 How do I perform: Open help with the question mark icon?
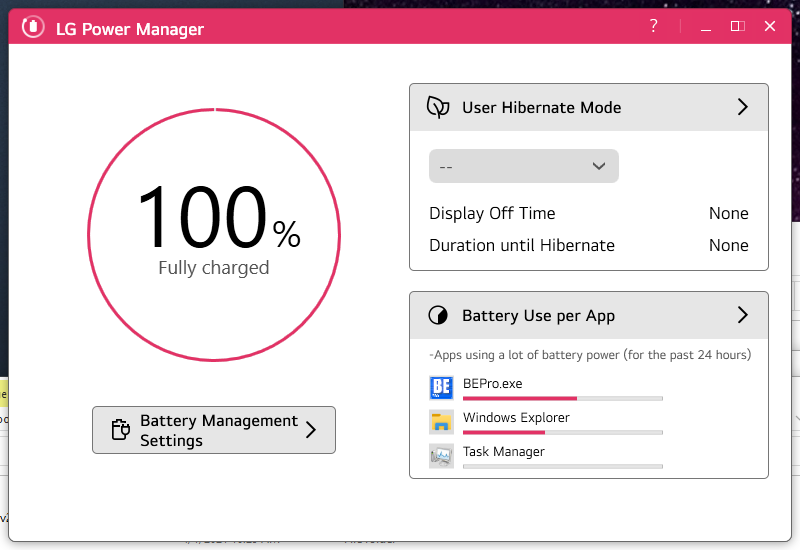pyautogui.click(x=654, y=26)
